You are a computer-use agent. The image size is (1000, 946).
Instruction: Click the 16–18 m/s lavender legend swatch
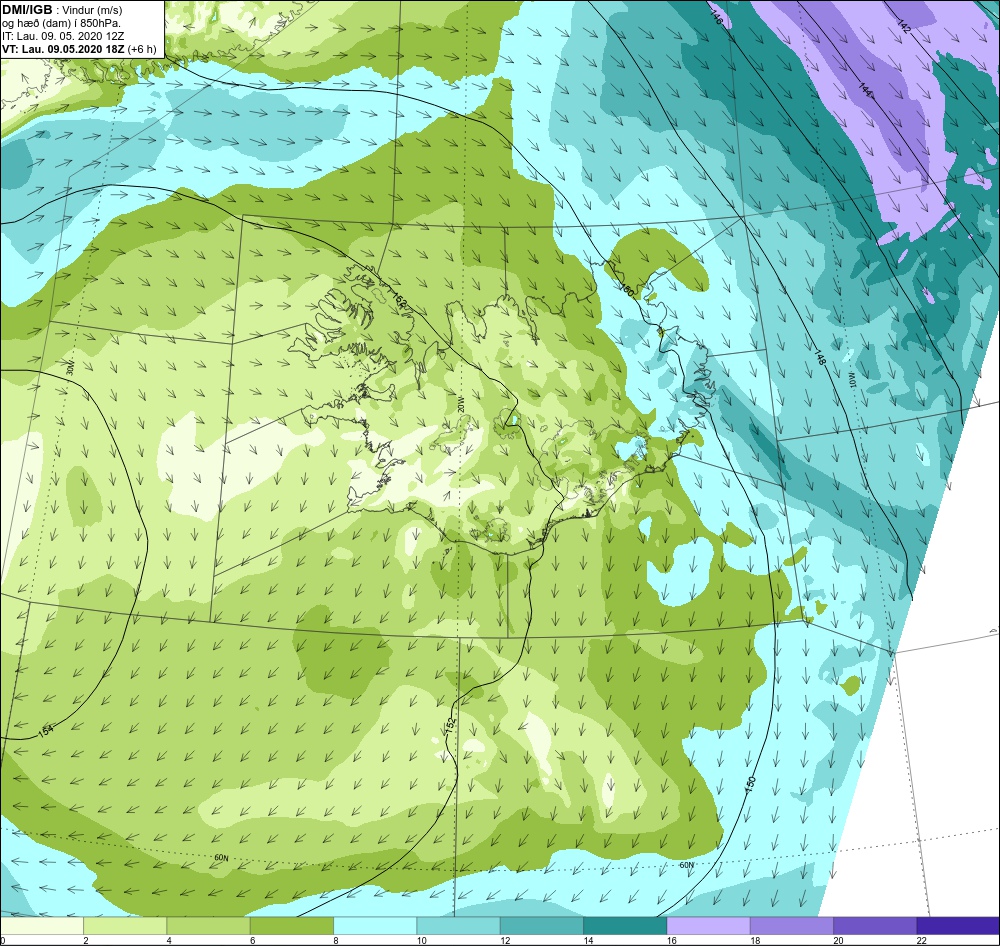tap(709, 925)
